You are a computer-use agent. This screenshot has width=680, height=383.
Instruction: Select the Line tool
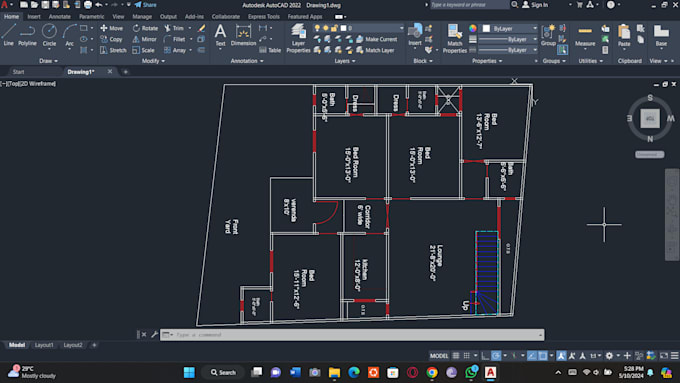coord(9,35)
